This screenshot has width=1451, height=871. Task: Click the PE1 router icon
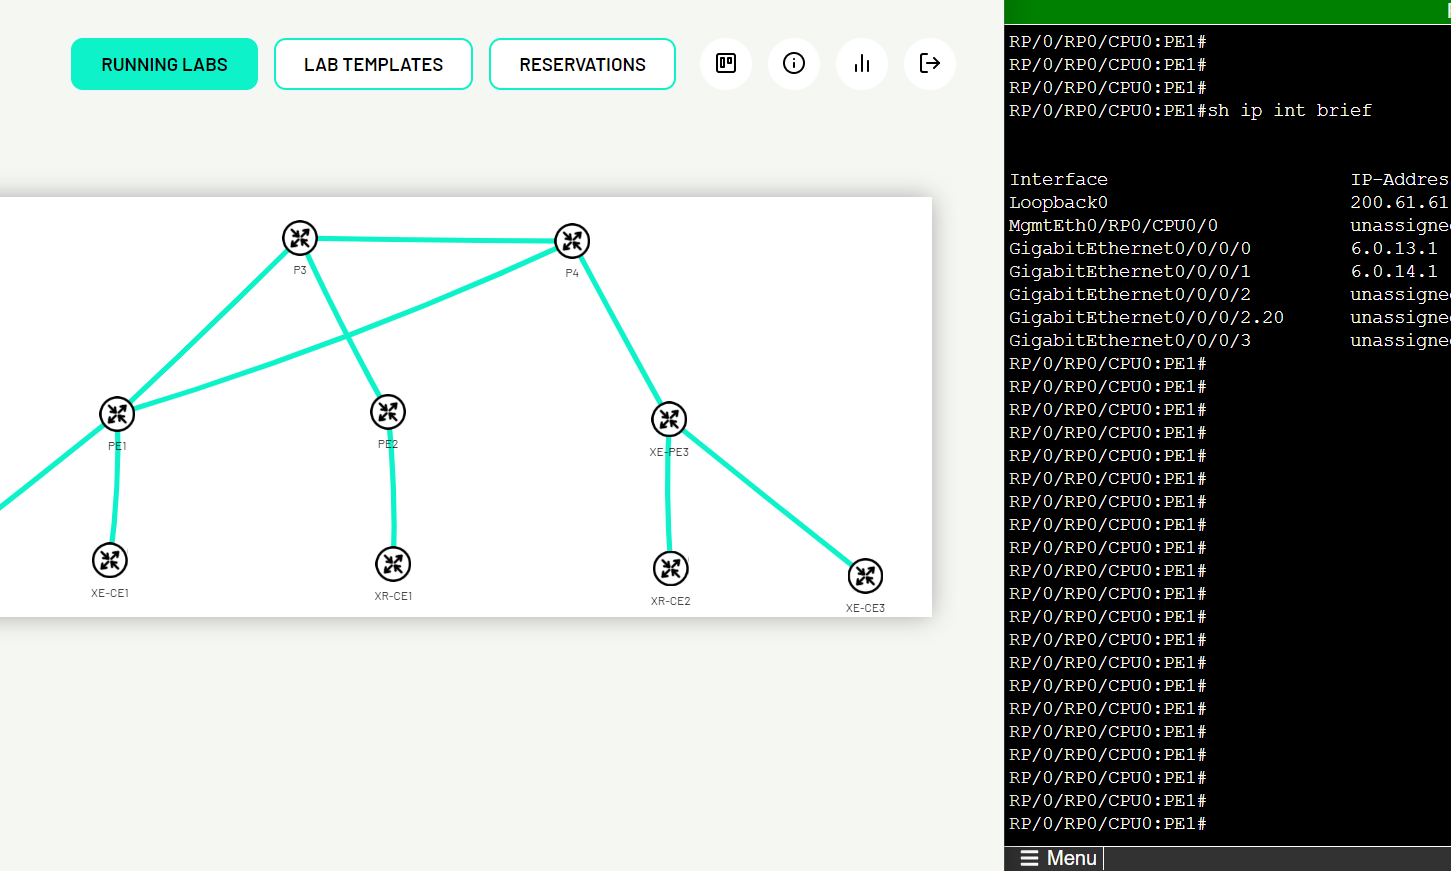click(117, 414)
